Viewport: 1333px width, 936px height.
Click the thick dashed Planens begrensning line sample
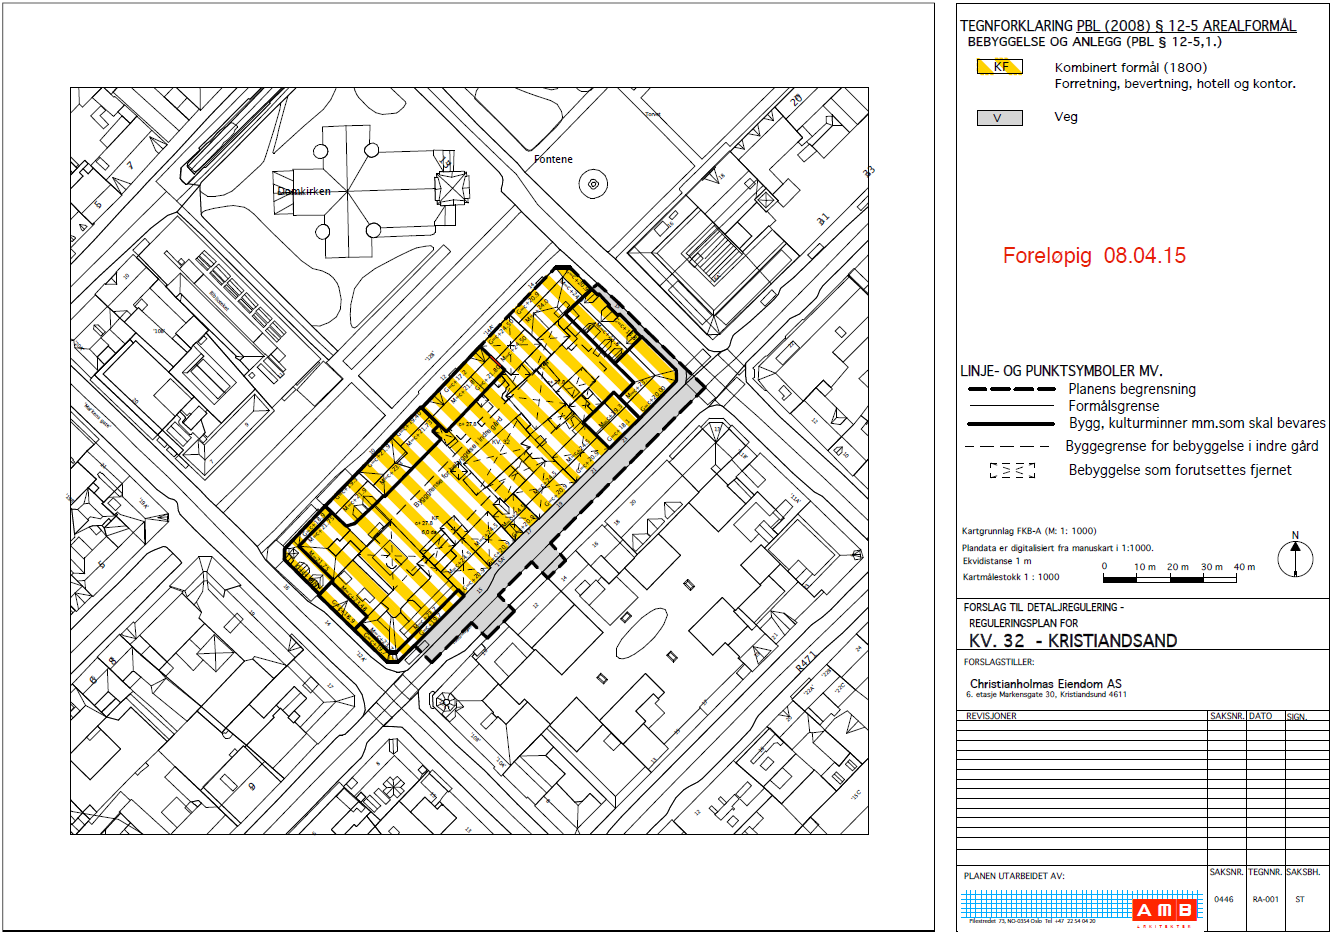(1011, 389)
